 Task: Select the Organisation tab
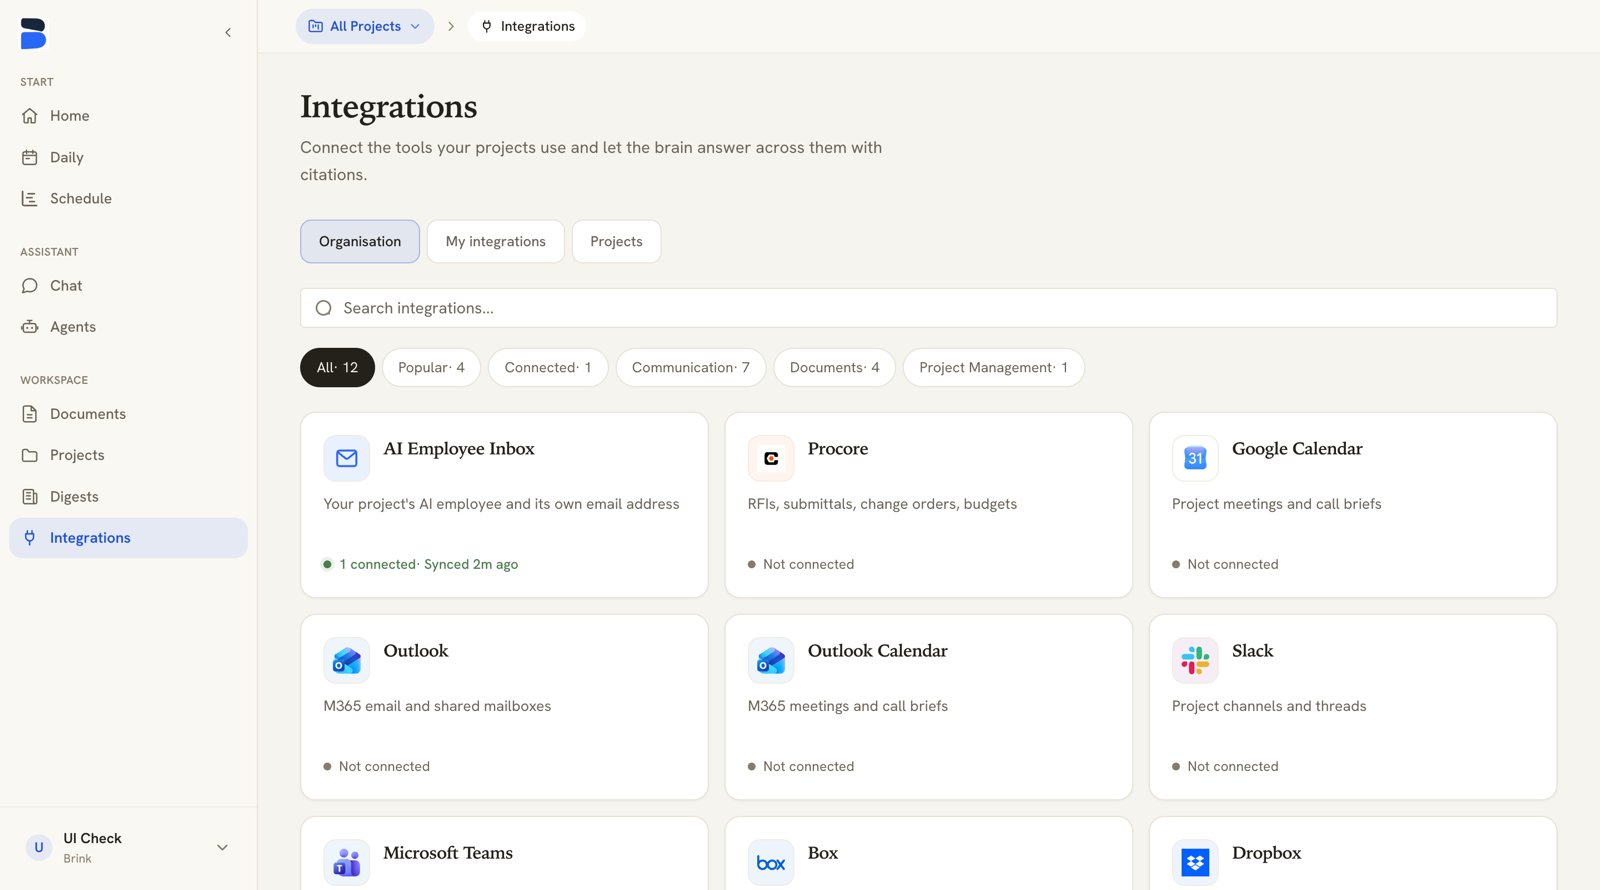click(360, 242)
